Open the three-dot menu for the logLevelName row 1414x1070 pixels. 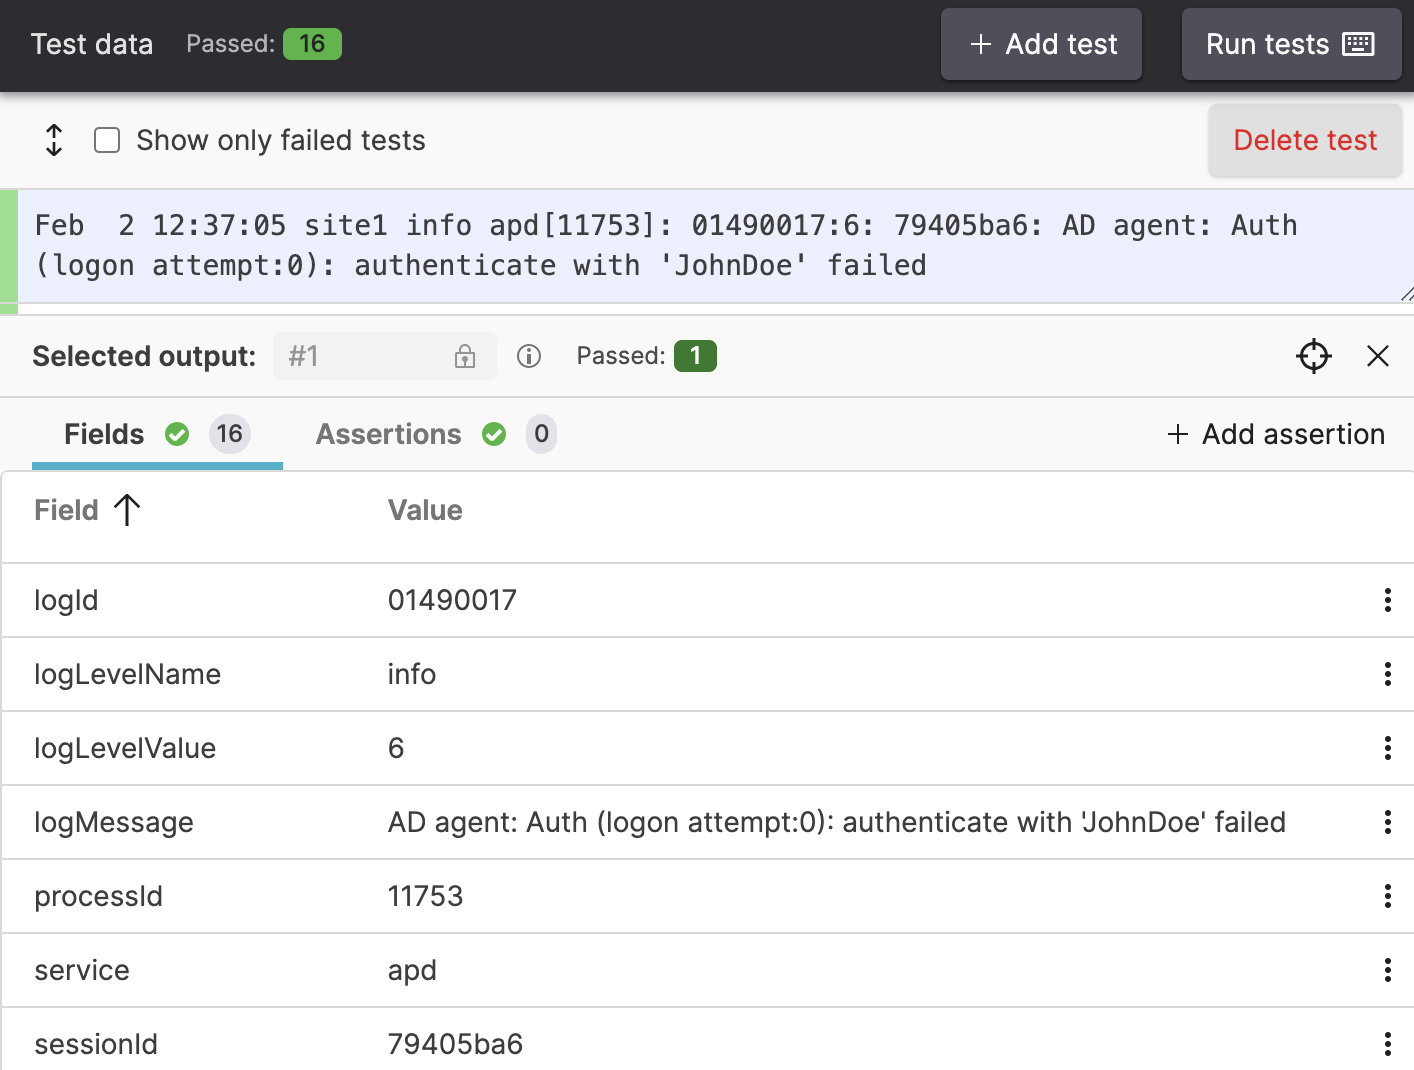click(1388, 674)
